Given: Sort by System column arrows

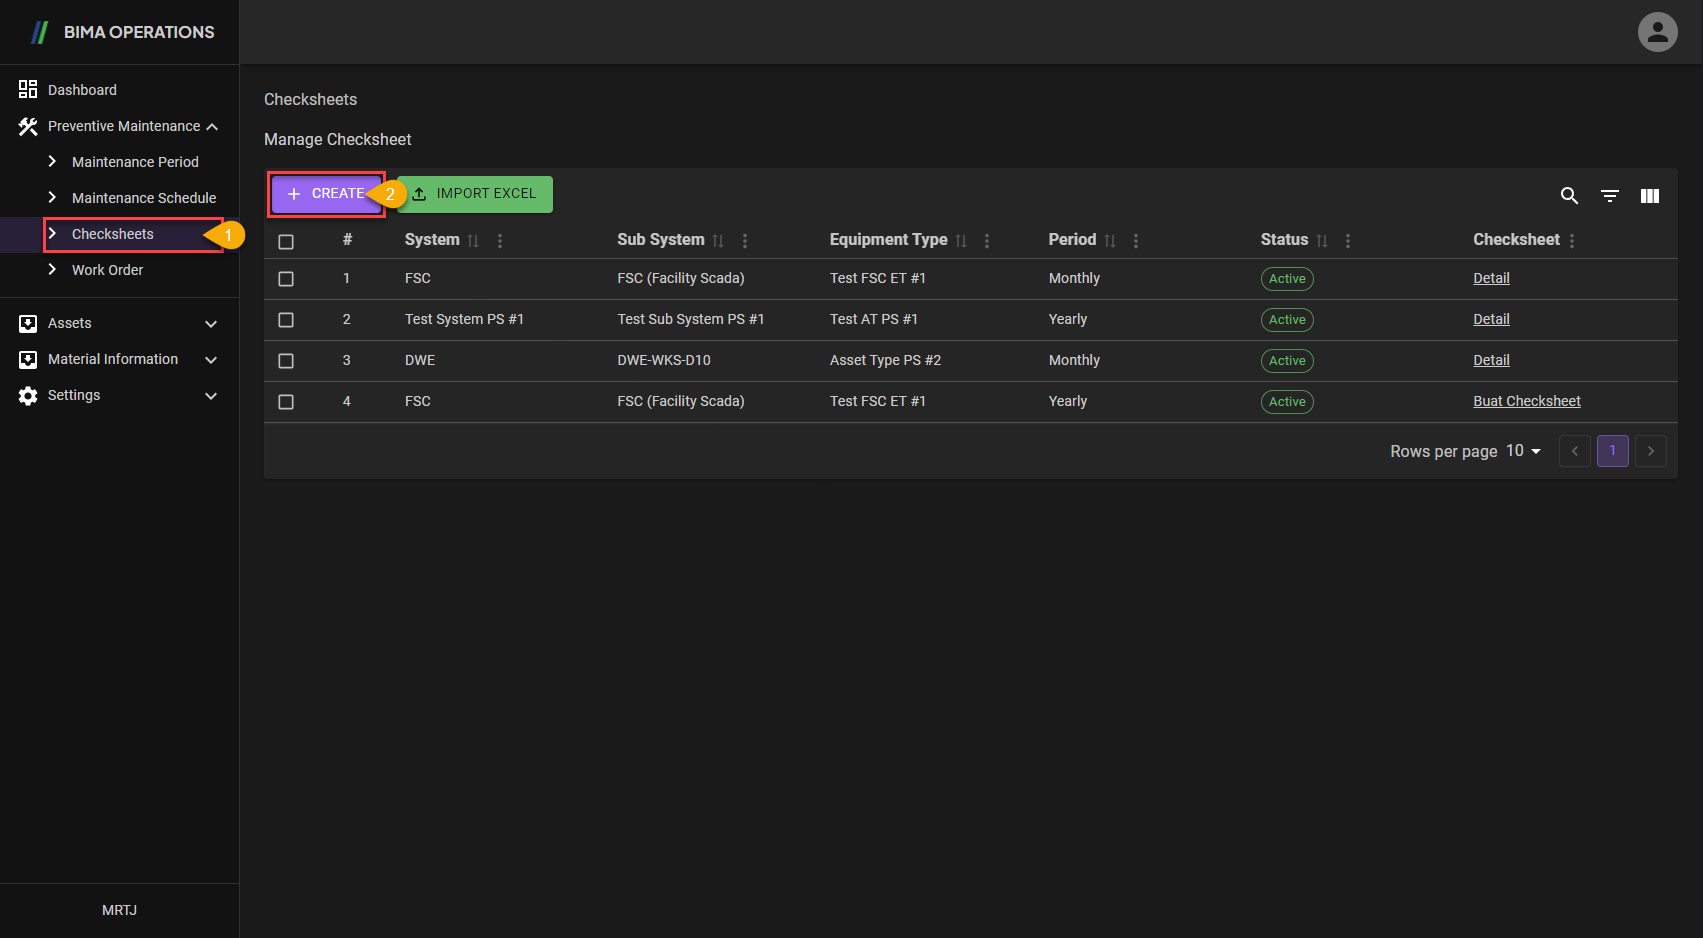Looking at the screenshot, I should pos(473,241).
